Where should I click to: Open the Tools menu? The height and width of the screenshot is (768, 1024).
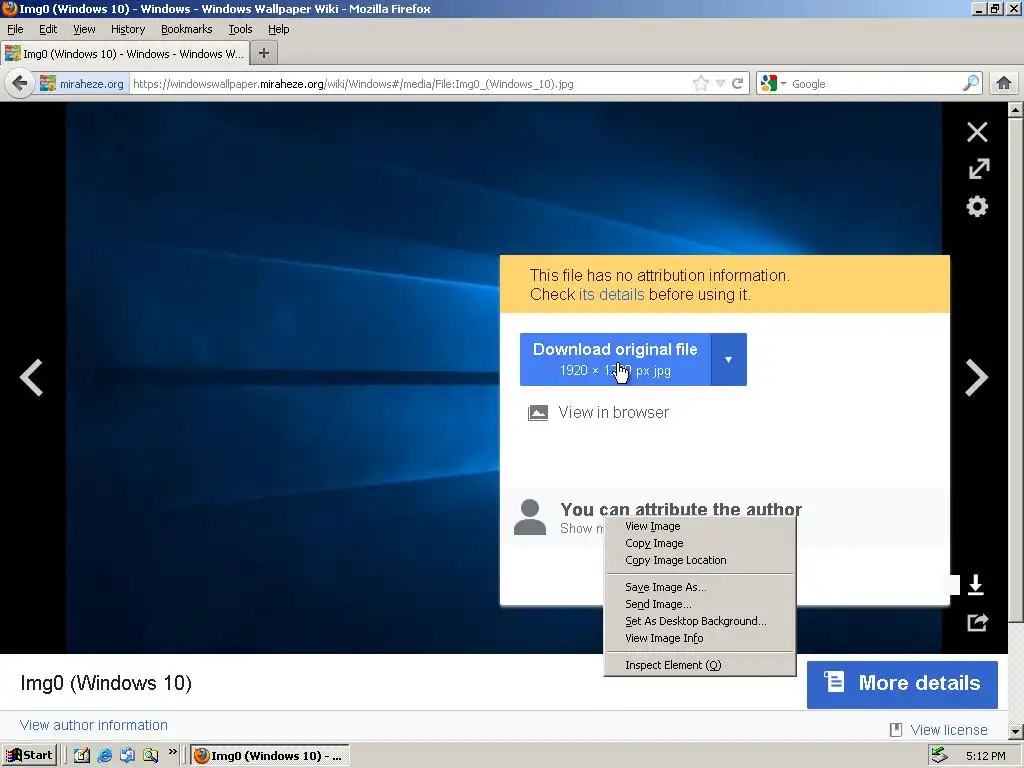coord(240,29)
